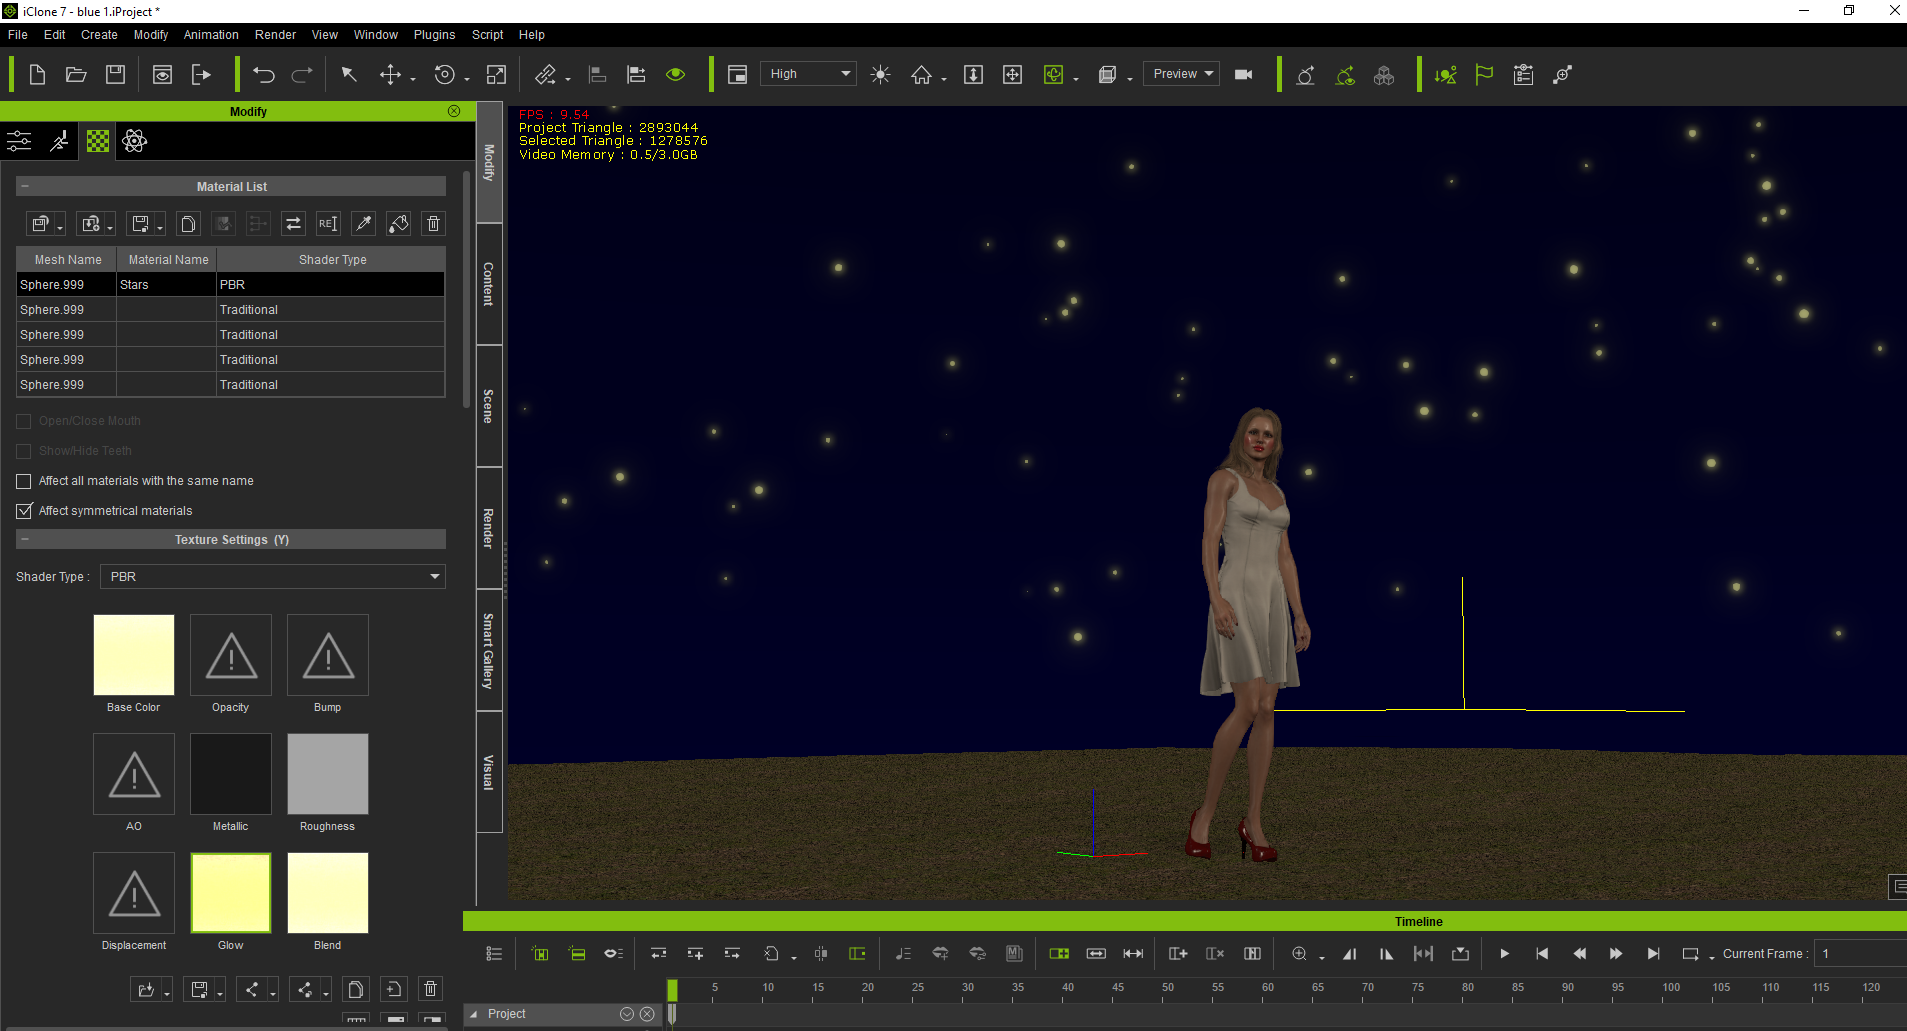Jump to the timeline end frame
1907x1031 pixels.
click(1654, 954)
